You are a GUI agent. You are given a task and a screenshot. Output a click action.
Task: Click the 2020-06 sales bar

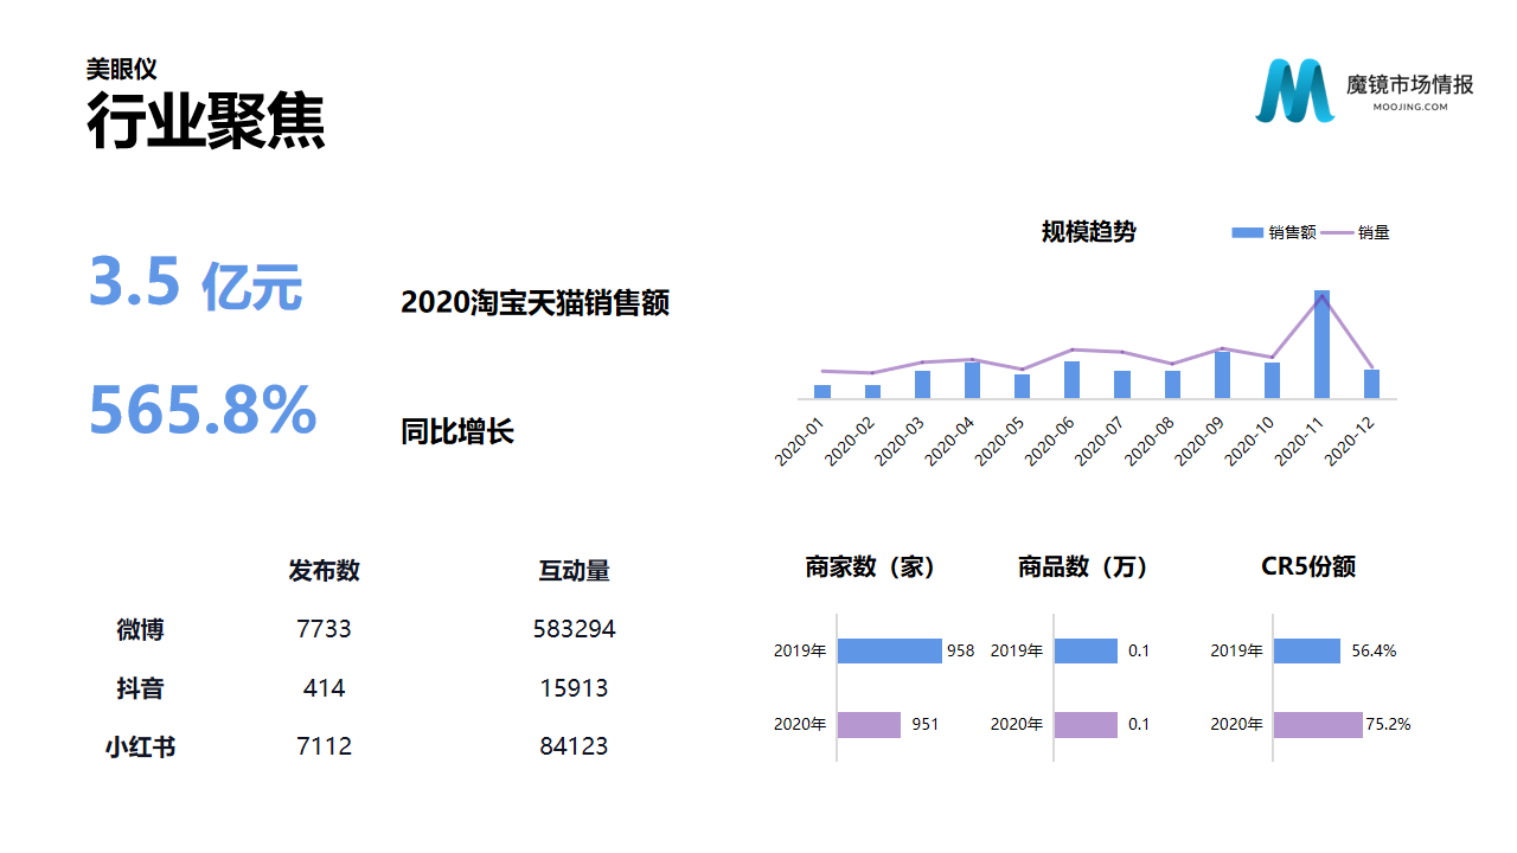(1072, 380)
